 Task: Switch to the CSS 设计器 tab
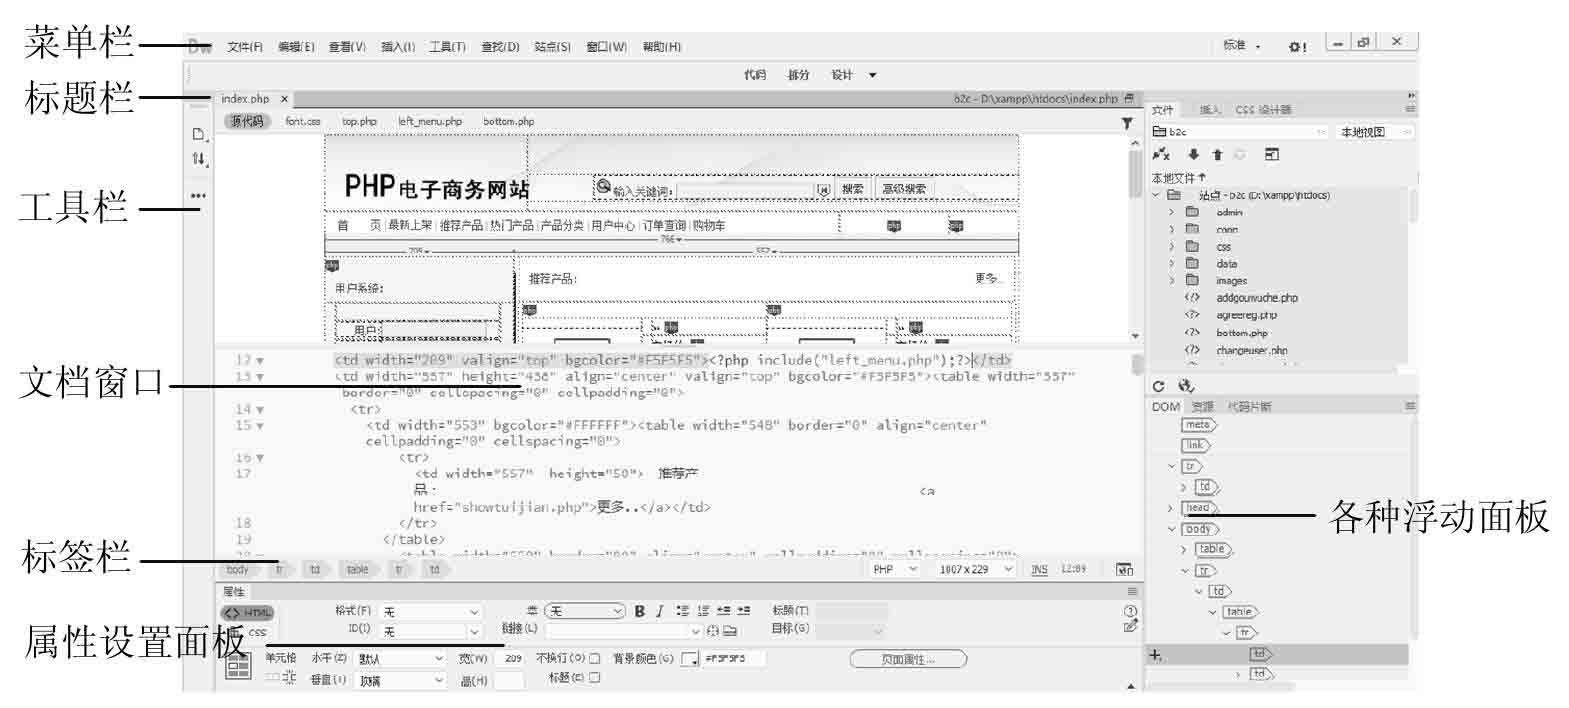pos(1263,110)
